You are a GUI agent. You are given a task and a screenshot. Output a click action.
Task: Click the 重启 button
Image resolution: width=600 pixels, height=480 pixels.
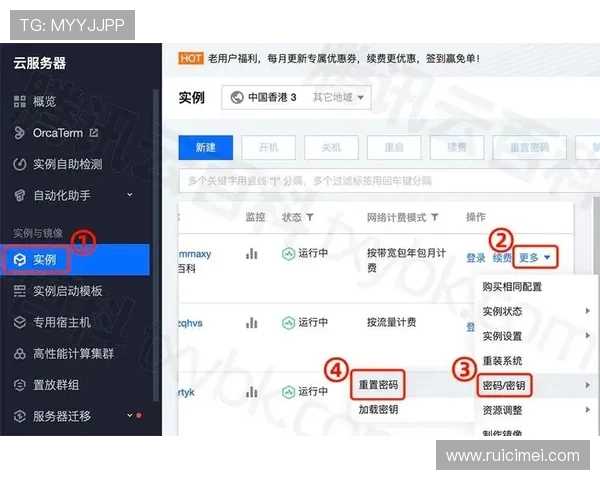pyautogui.click(x=394, y=147)
